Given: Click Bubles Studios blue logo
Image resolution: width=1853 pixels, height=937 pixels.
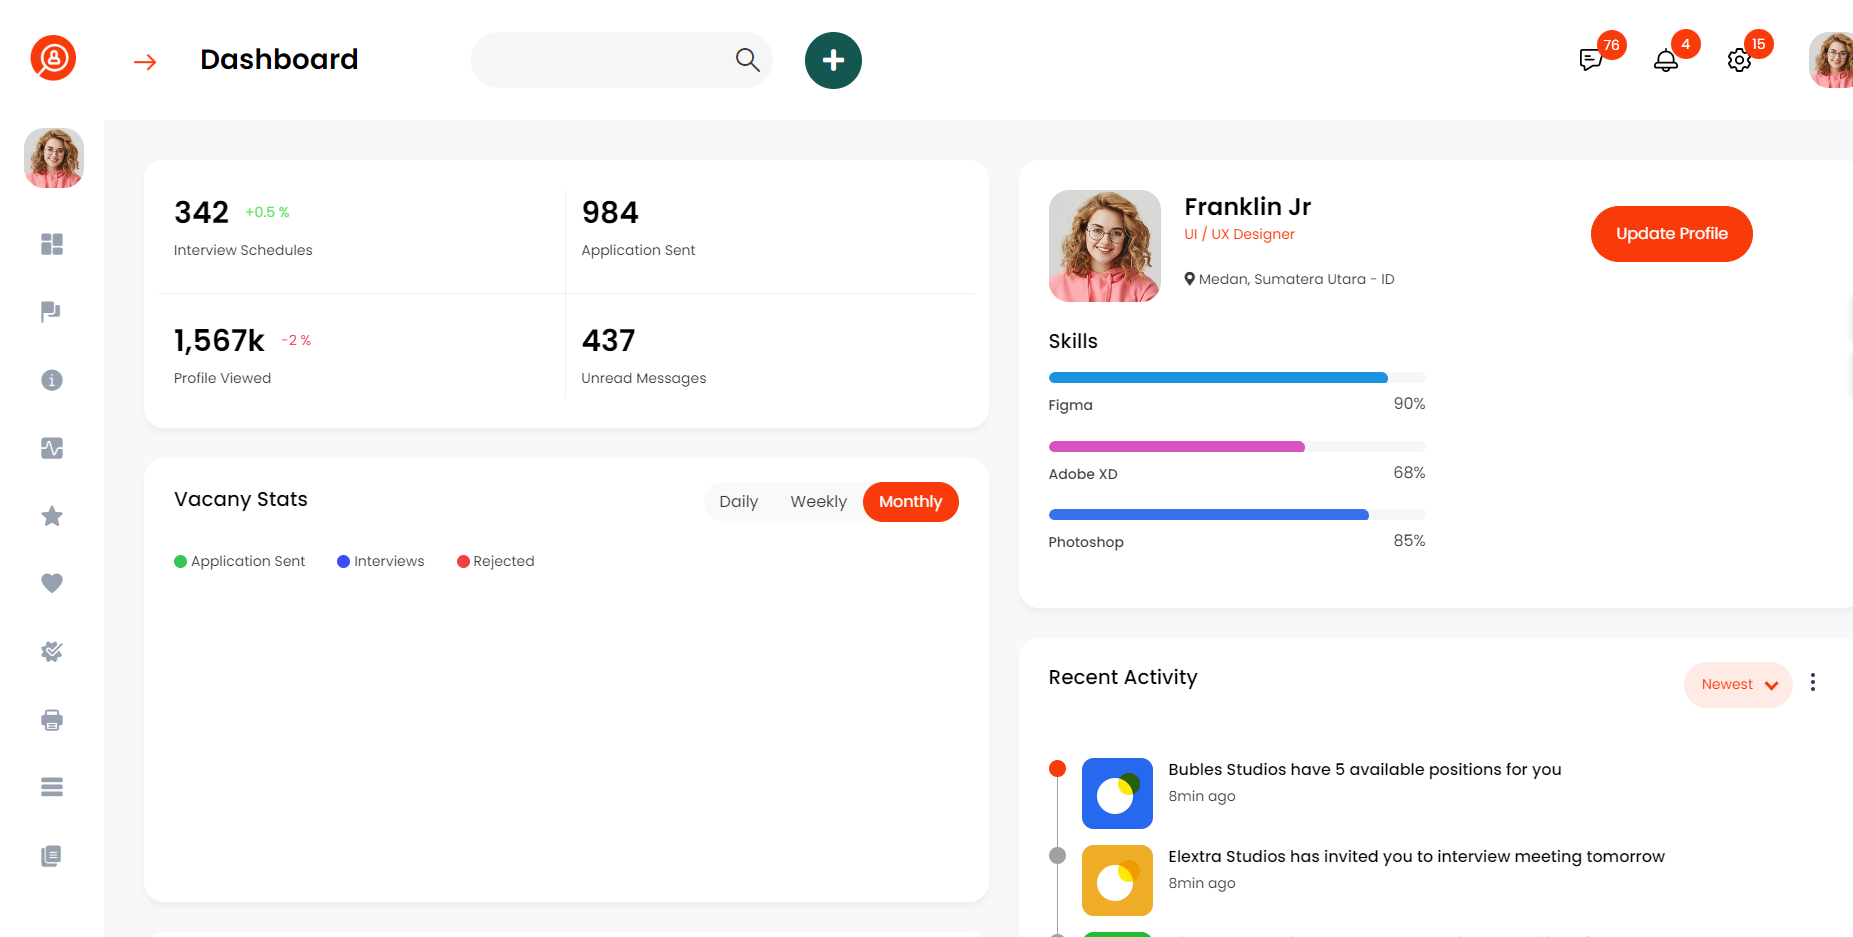Looking at the screenshot, I should point(1117,793).
